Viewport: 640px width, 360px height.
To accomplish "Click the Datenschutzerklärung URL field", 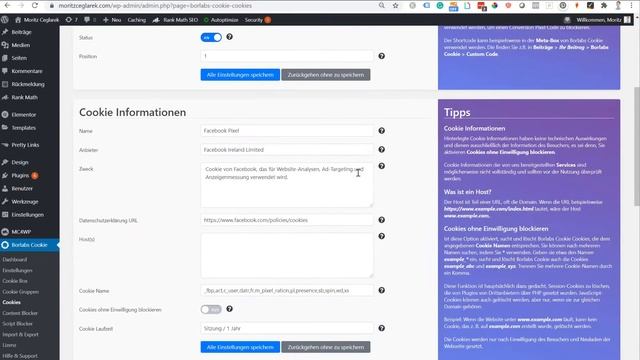I will (287, 220).
